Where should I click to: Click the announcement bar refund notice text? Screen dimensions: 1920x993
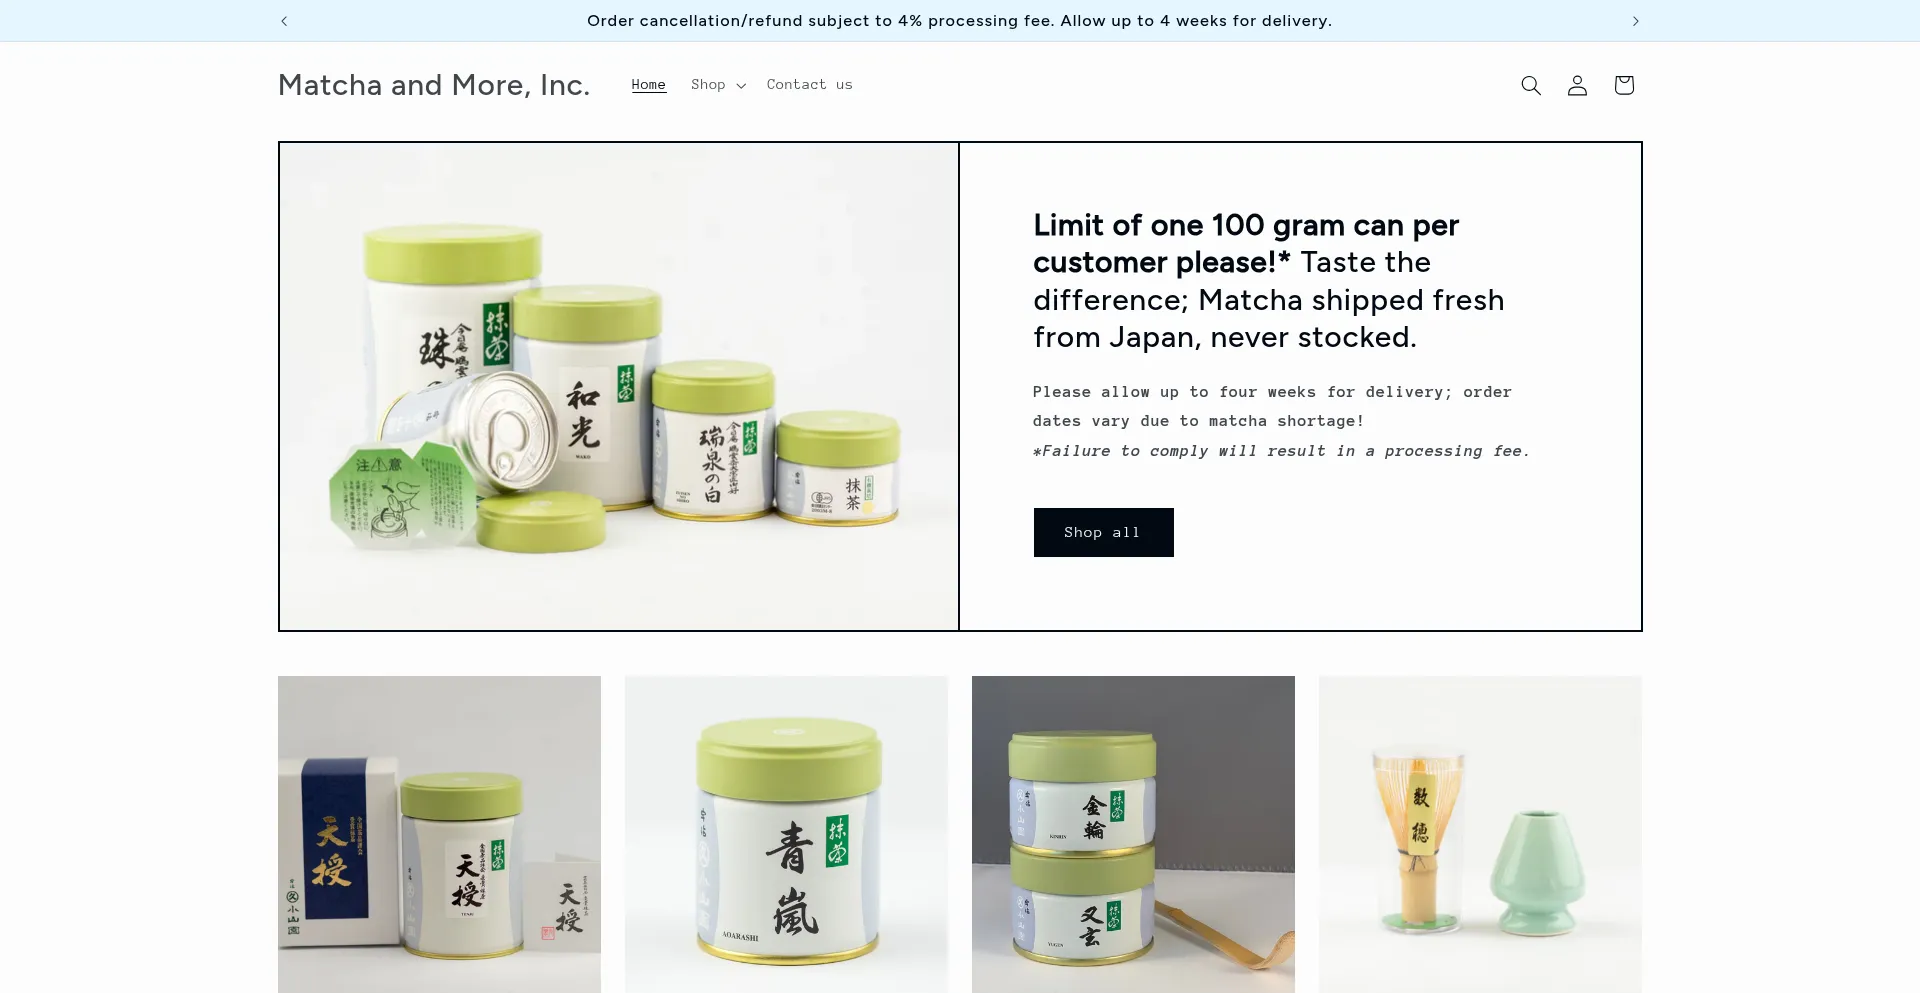[959, 21]
